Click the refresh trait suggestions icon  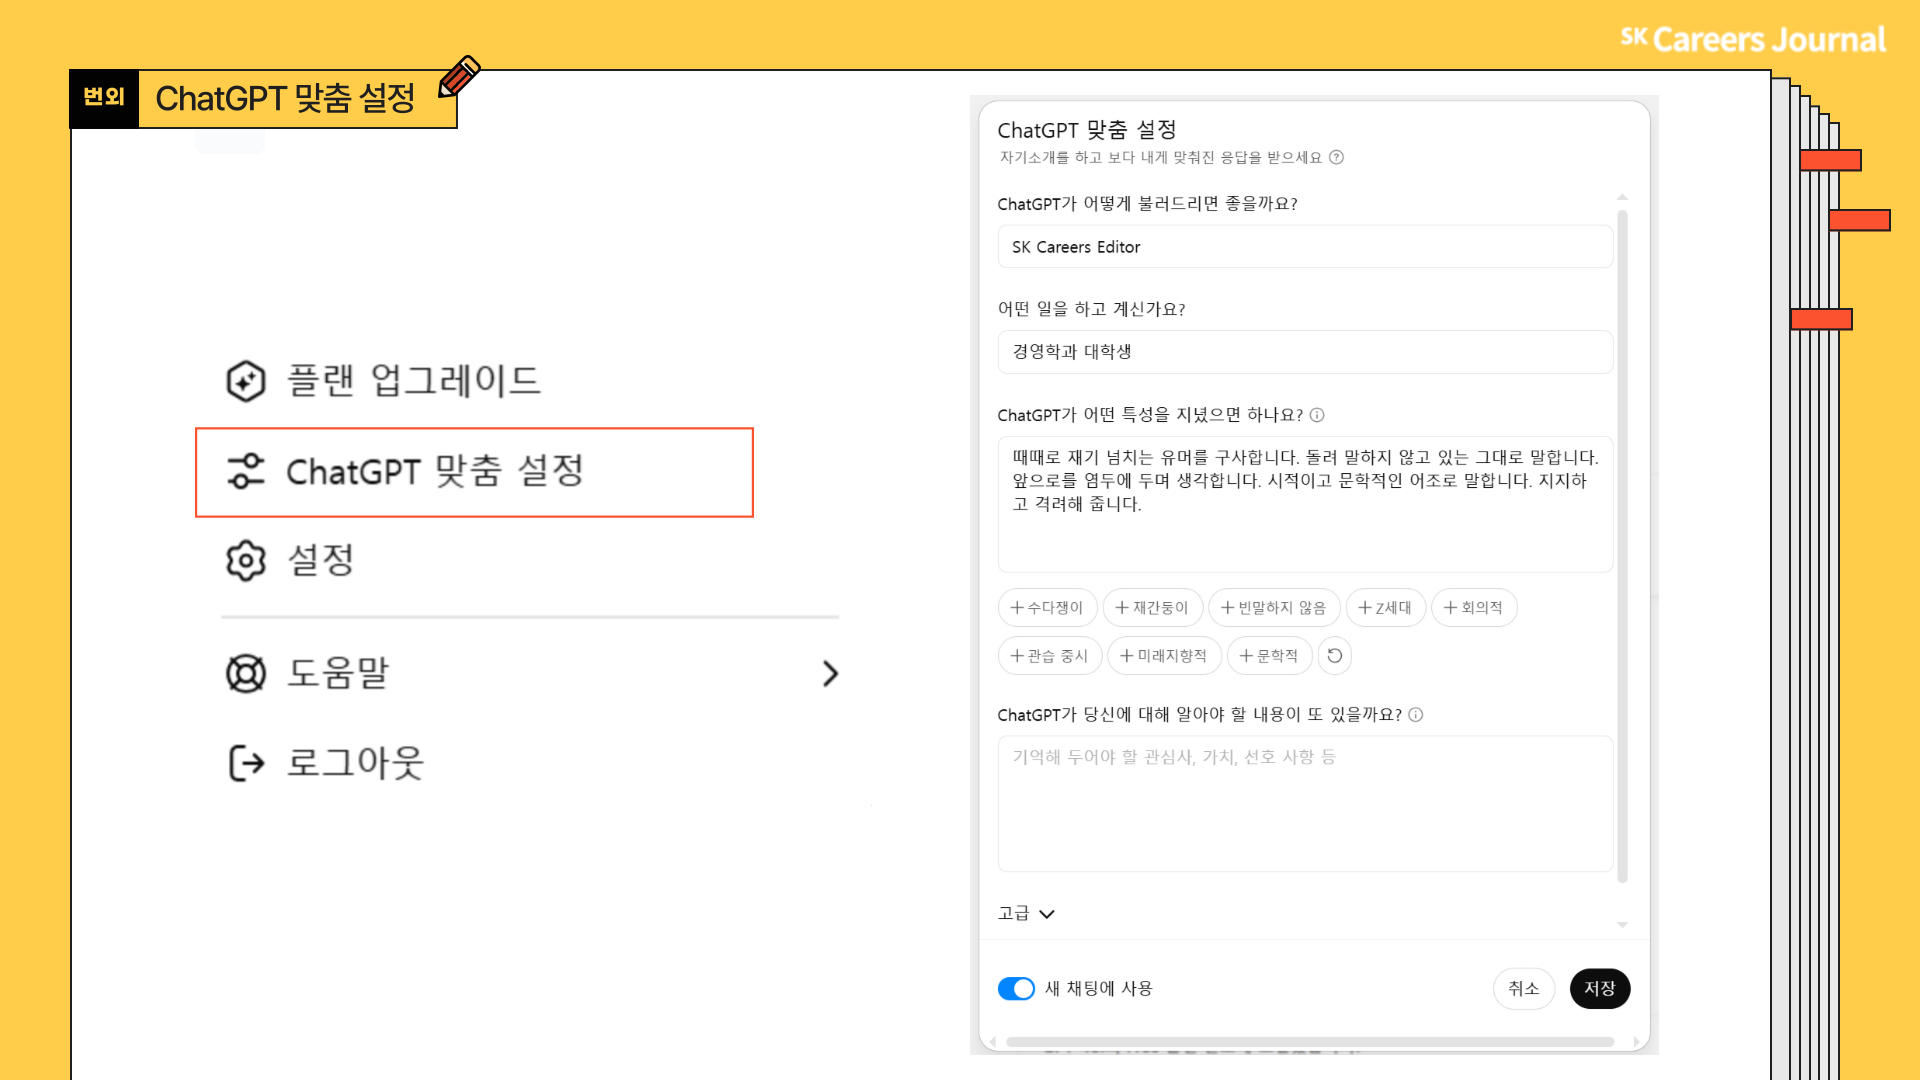(x=1334, y=656)
